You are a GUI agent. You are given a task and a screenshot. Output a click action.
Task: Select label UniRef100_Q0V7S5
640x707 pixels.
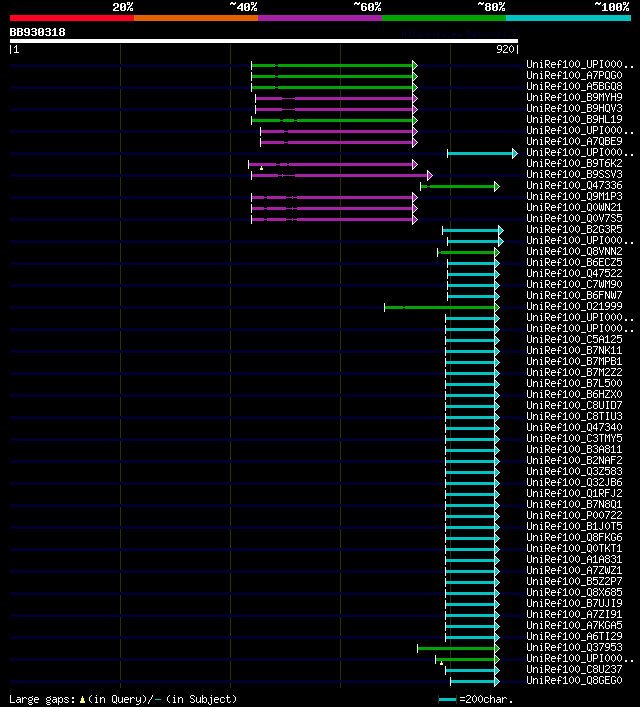click(x=574, y=218)
